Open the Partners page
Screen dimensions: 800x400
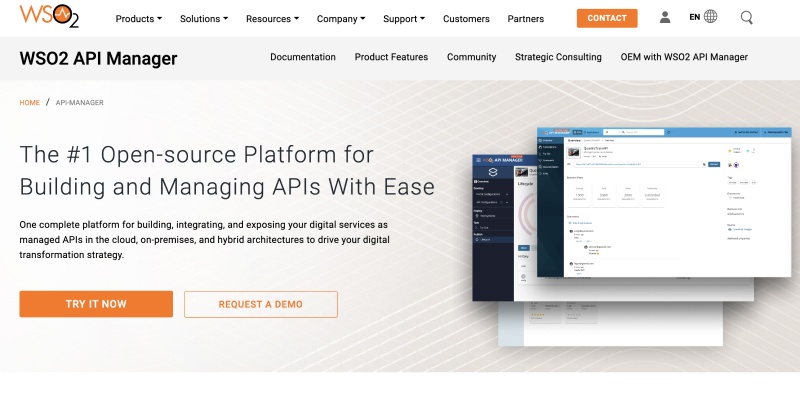[526, 19]
